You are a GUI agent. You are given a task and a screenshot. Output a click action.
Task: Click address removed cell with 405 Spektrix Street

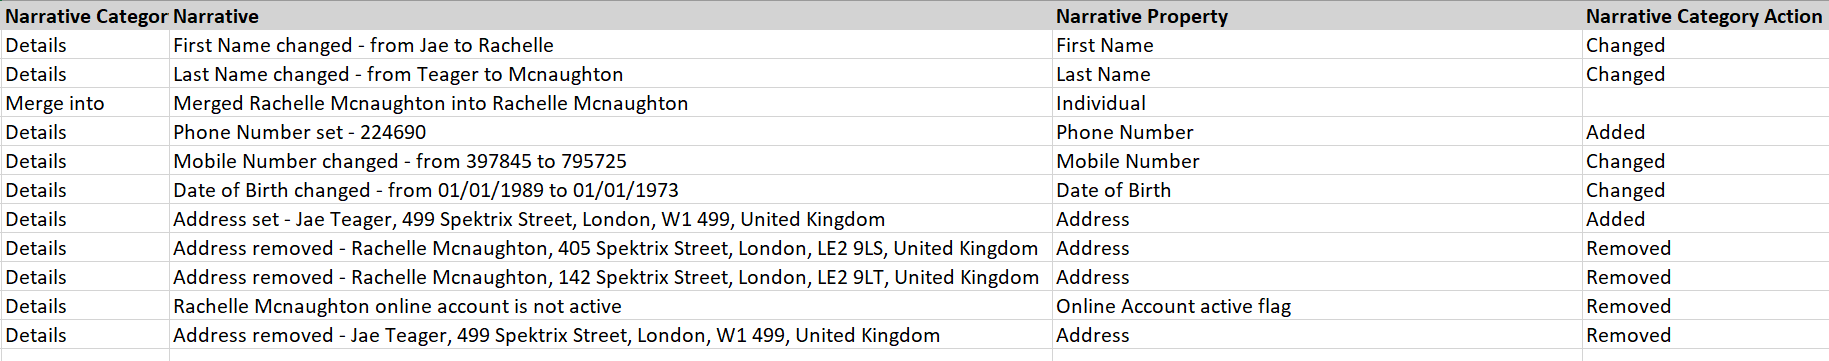611,248
